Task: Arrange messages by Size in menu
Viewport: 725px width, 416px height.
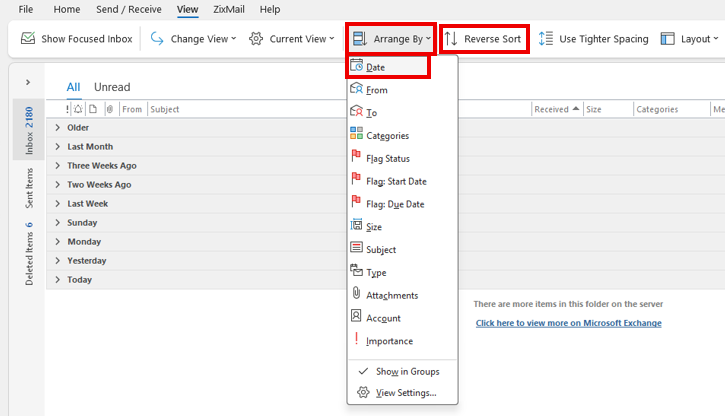Action: coord(402,227)
